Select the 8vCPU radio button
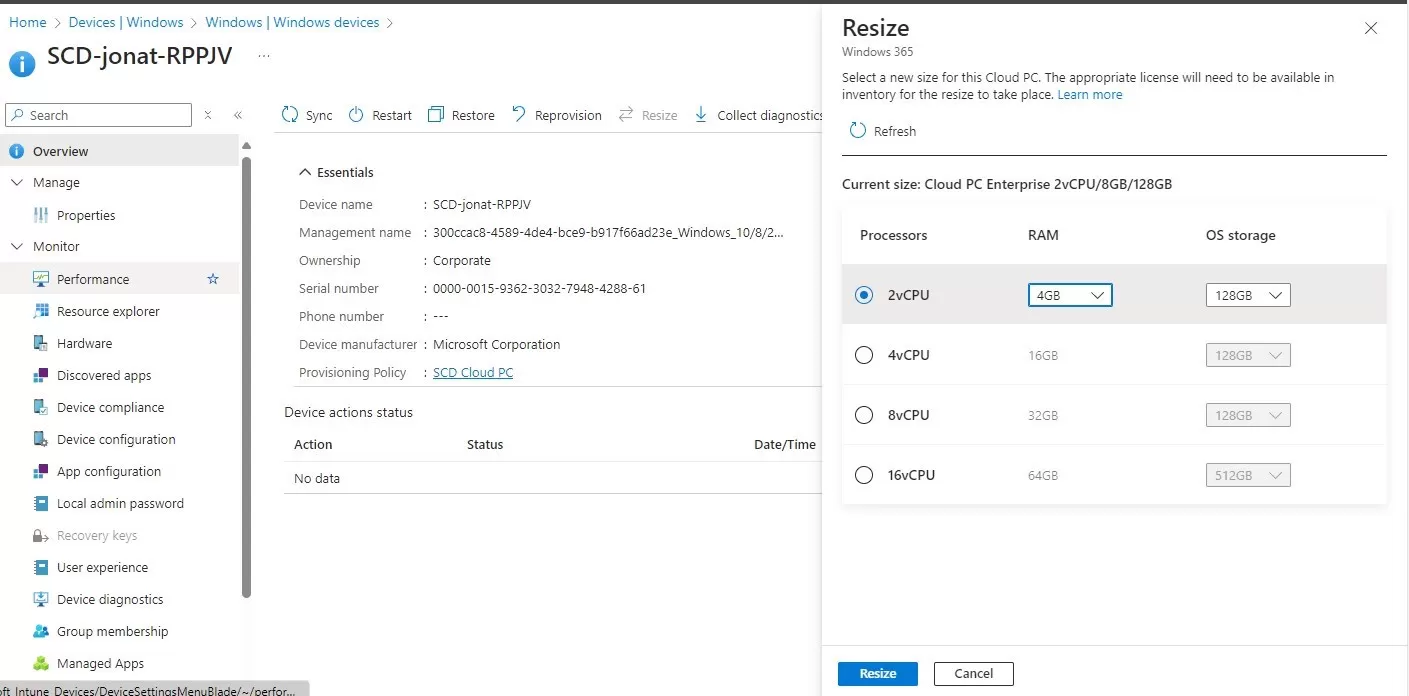This screenshot has width=1409, height=696. [x=863, y=415]
